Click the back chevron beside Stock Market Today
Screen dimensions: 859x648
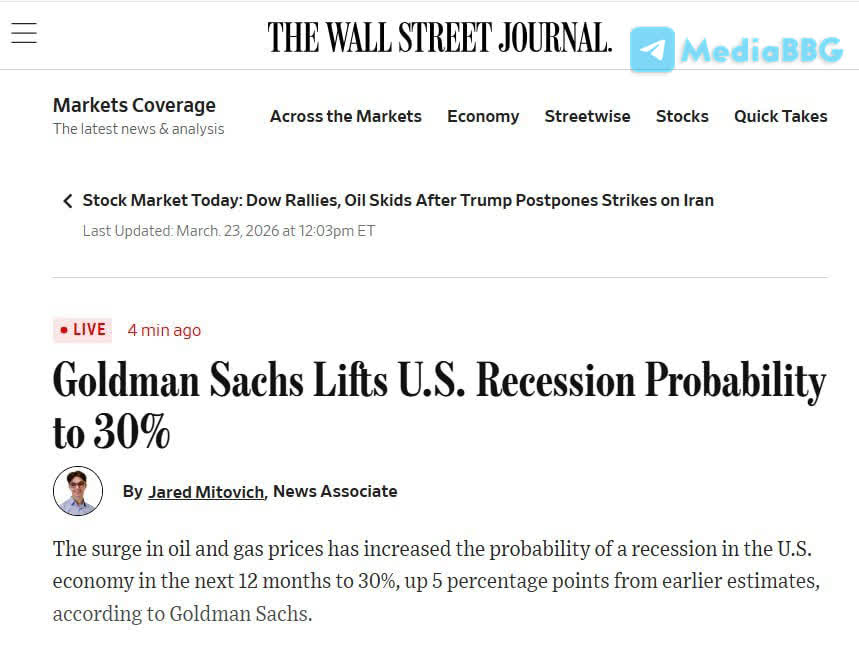(x=68, y=201)
